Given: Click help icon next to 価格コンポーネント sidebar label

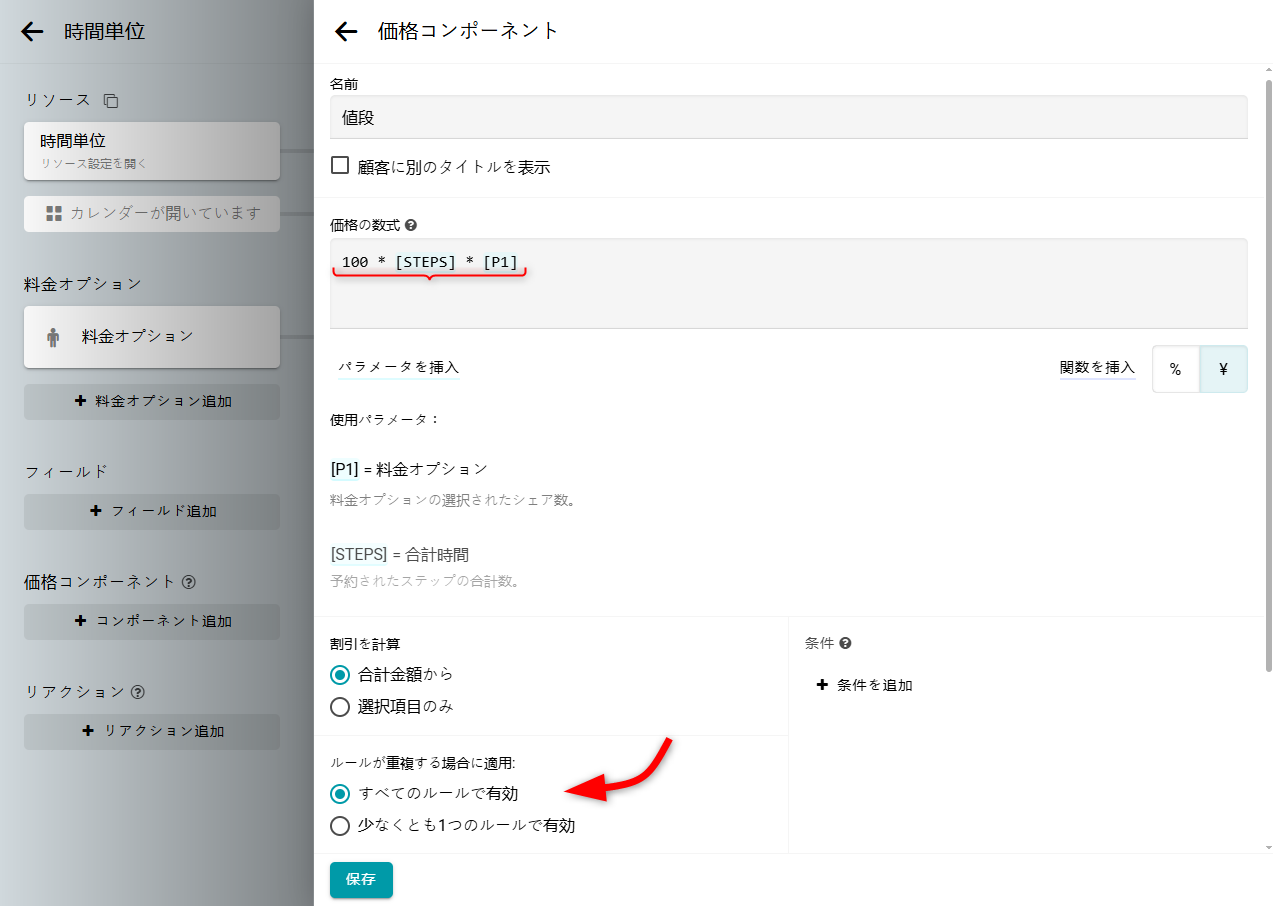Looking at the screenshot, I should click(189, 582).
